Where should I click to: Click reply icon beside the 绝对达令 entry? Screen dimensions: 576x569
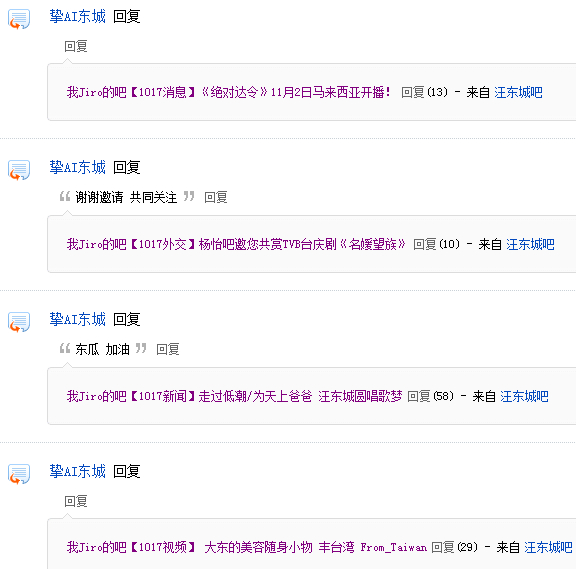[19, 19]
